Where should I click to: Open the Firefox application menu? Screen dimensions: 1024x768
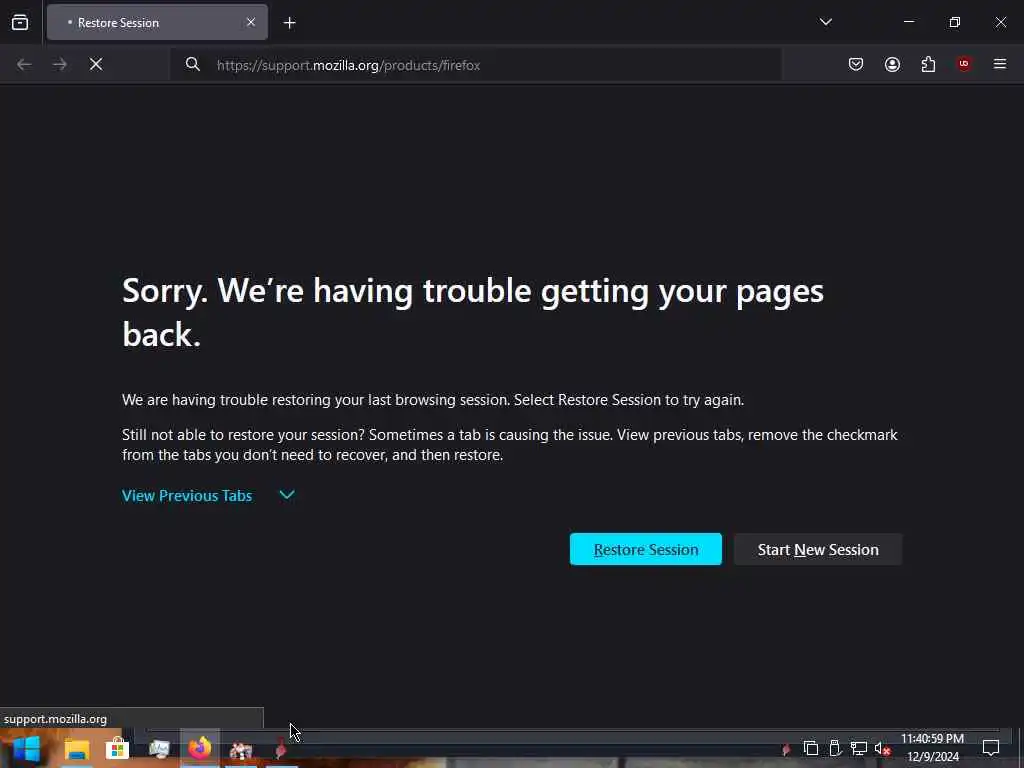click(x=1000, y=64)
